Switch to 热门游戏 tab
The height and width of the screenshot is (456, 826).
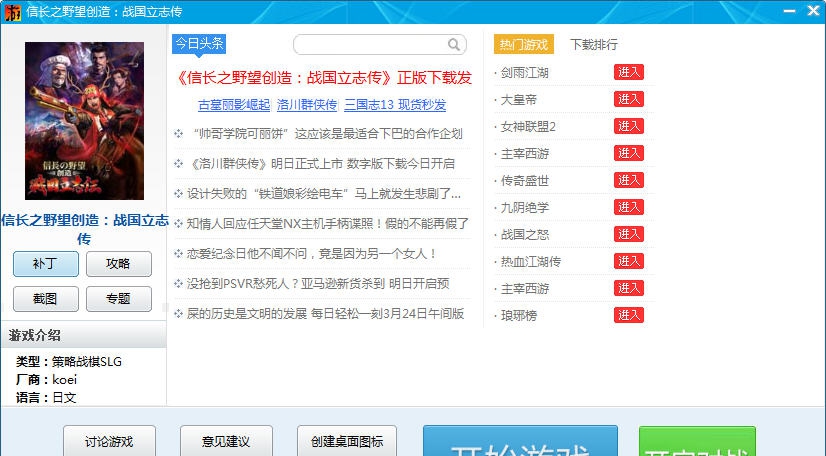524,44
